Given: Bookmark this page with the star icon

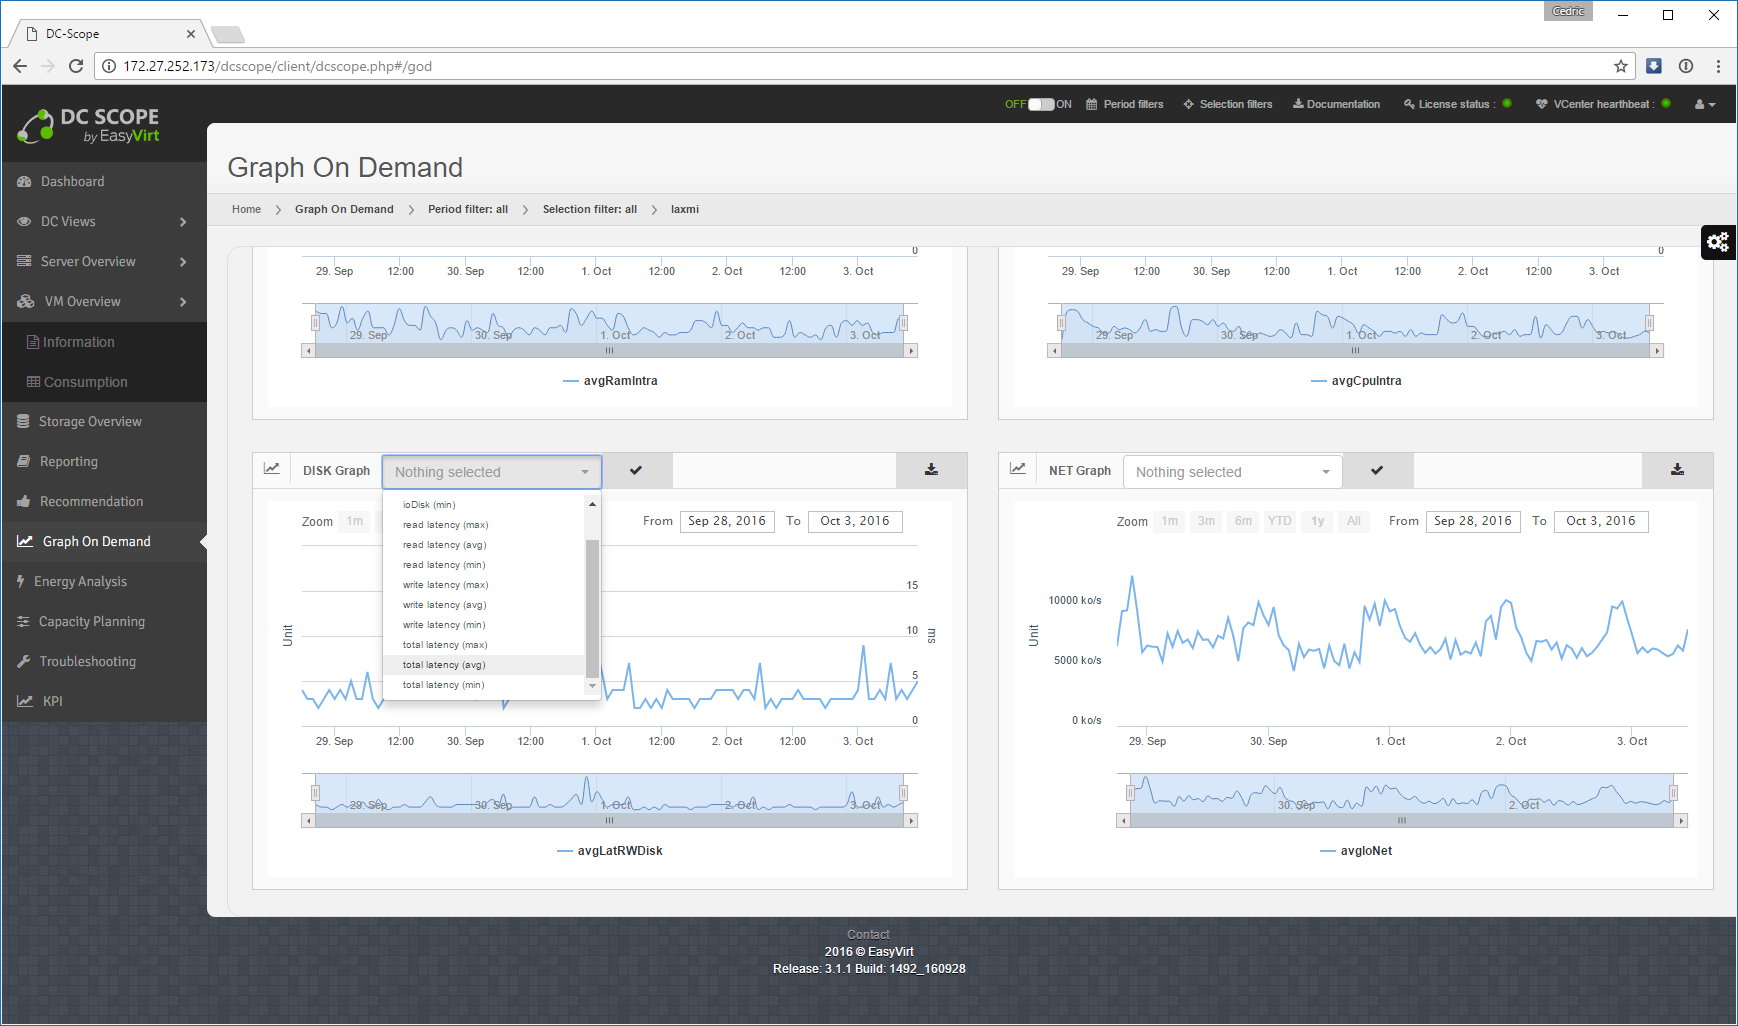Looking at the screenshot, I should 1620,66.
